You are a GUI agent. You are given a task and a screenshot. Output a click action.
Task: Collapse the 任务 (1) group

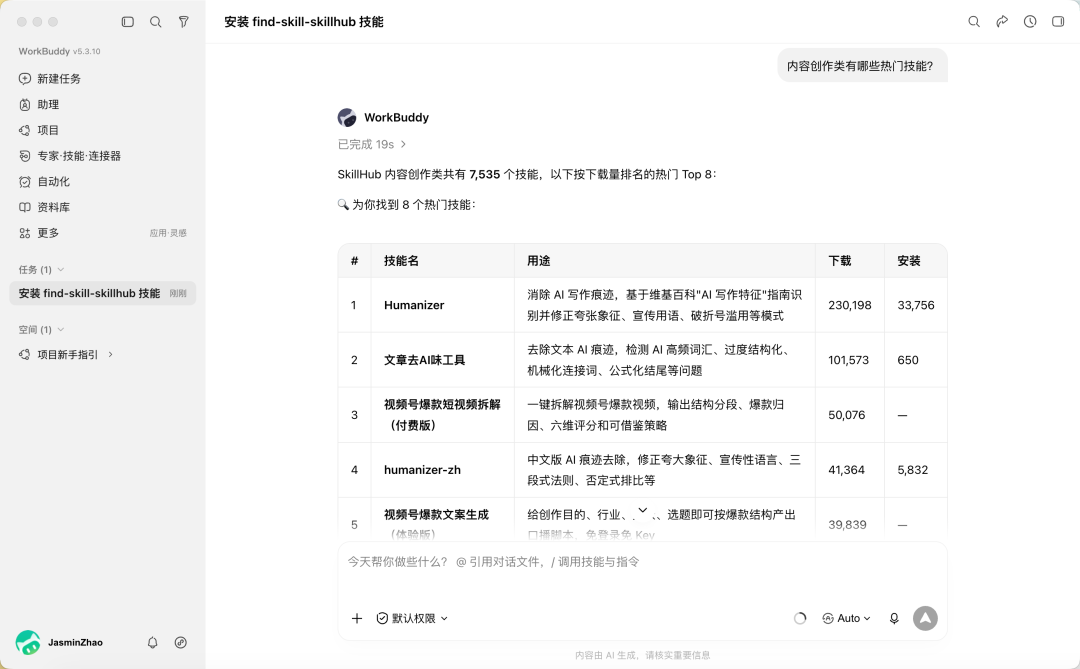click(x=41, y=269)
